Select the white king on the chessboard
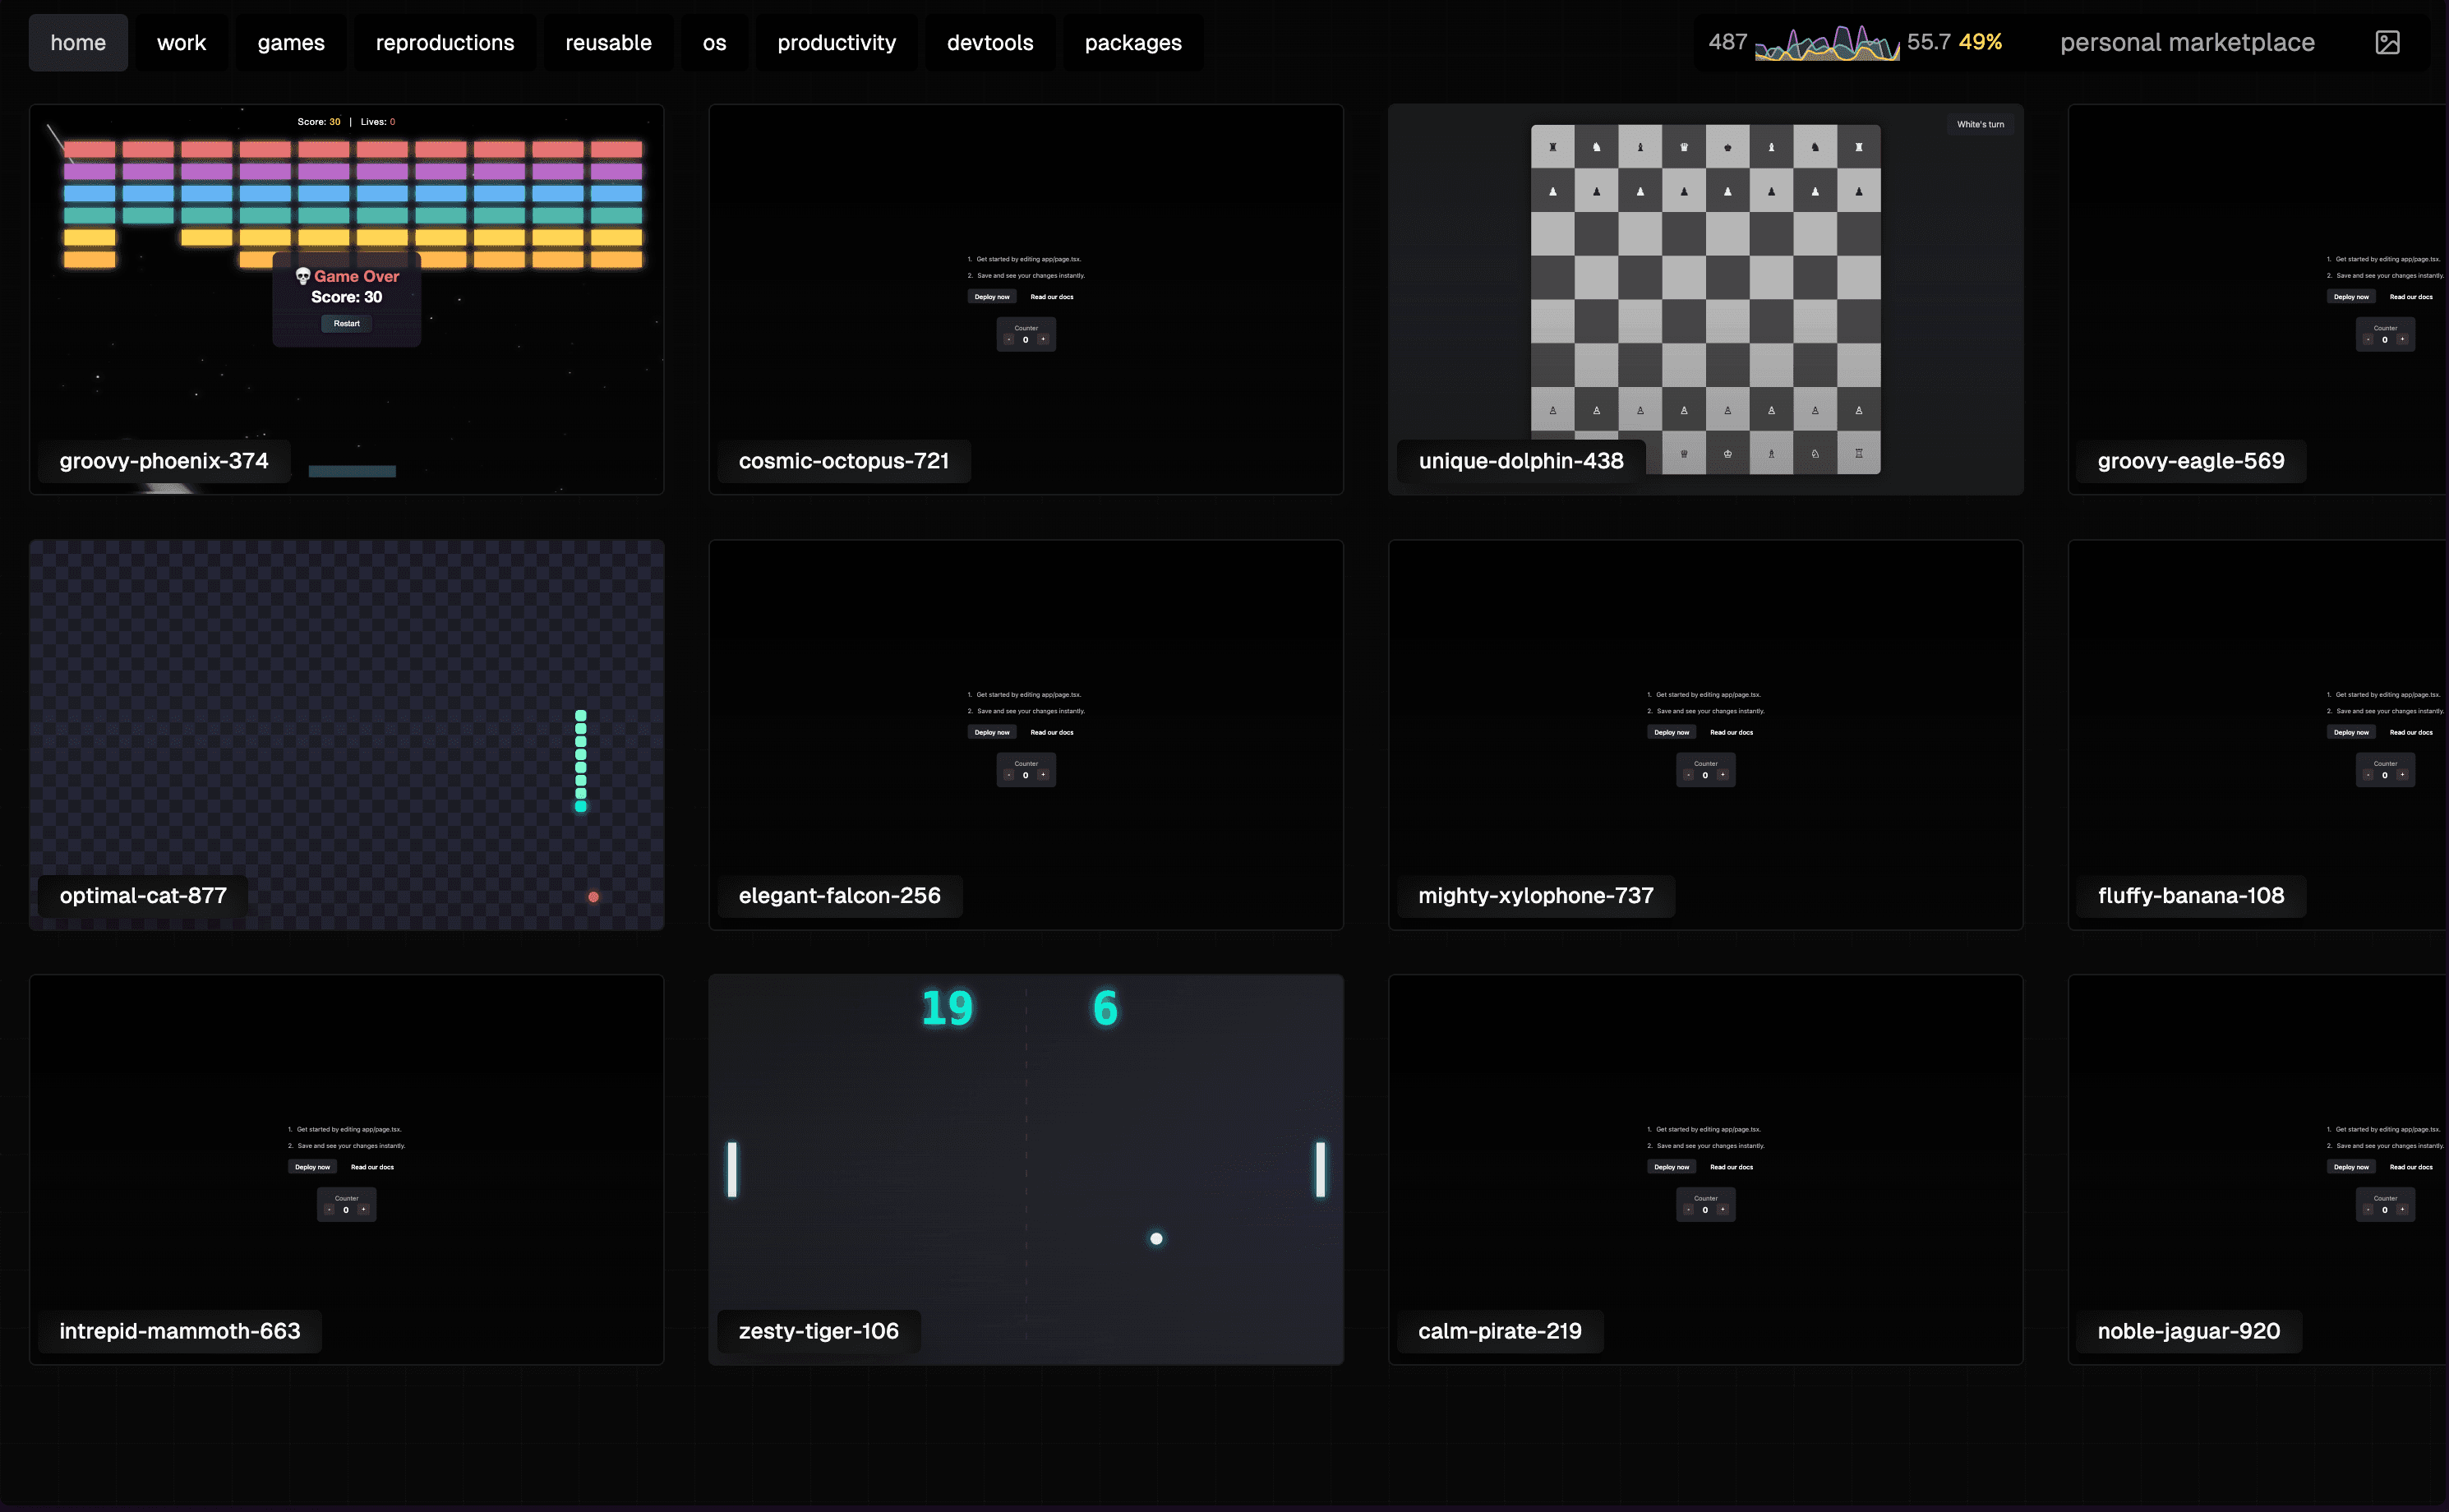The width and height of the screenshot is (2449, 1512). [x=1728, y=454]
